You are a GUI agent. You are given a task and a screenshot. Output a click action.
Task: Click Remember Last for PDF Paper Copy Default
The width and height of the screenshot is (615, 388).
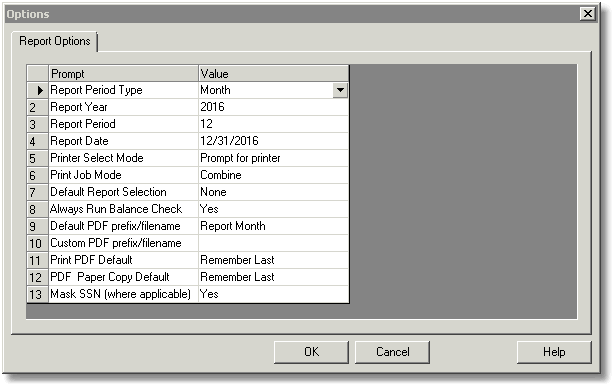coord(273,277)
